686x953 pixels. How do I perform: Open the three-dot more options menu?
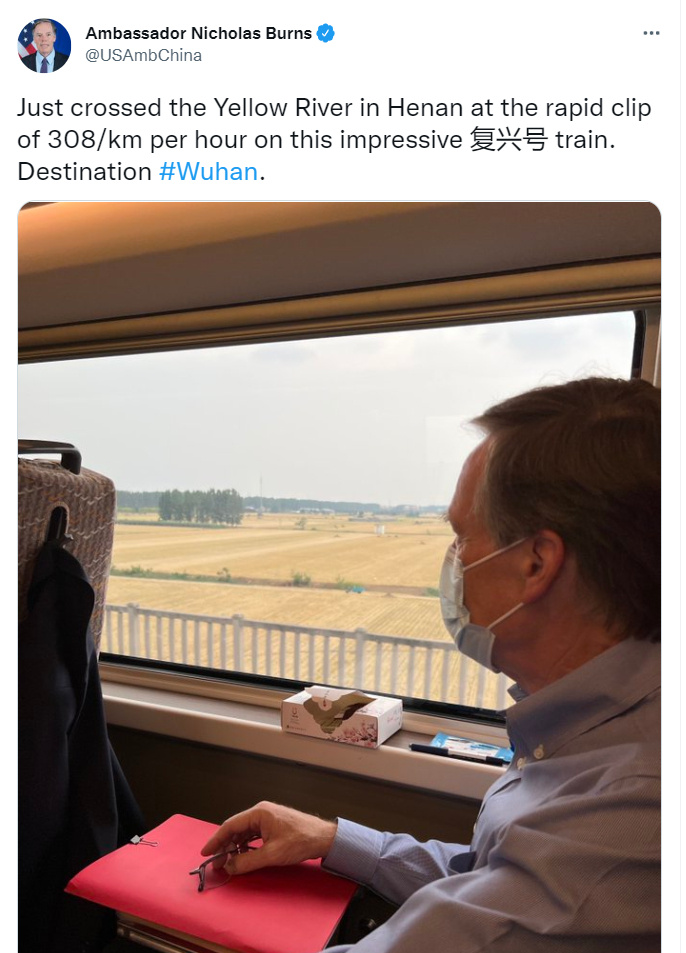(x=651, y=33)
